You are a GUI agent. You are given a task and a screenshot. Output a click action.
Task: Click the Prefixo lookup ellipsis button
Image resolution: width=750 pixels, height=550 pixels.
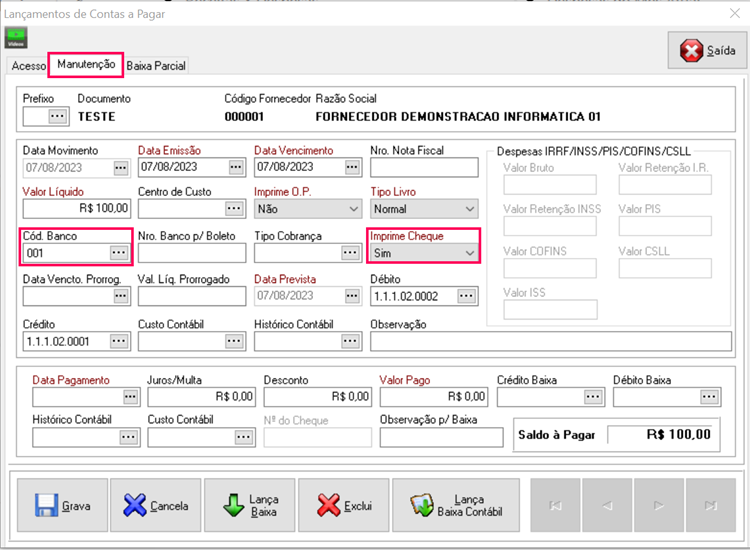tap(58, 116)
